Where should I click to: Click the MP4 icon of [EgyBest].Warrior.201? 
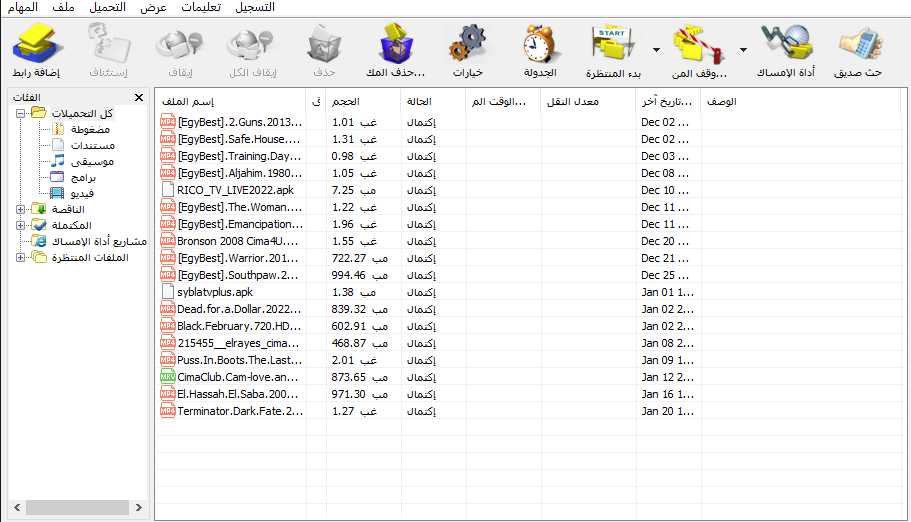click(x=167, y=258)
